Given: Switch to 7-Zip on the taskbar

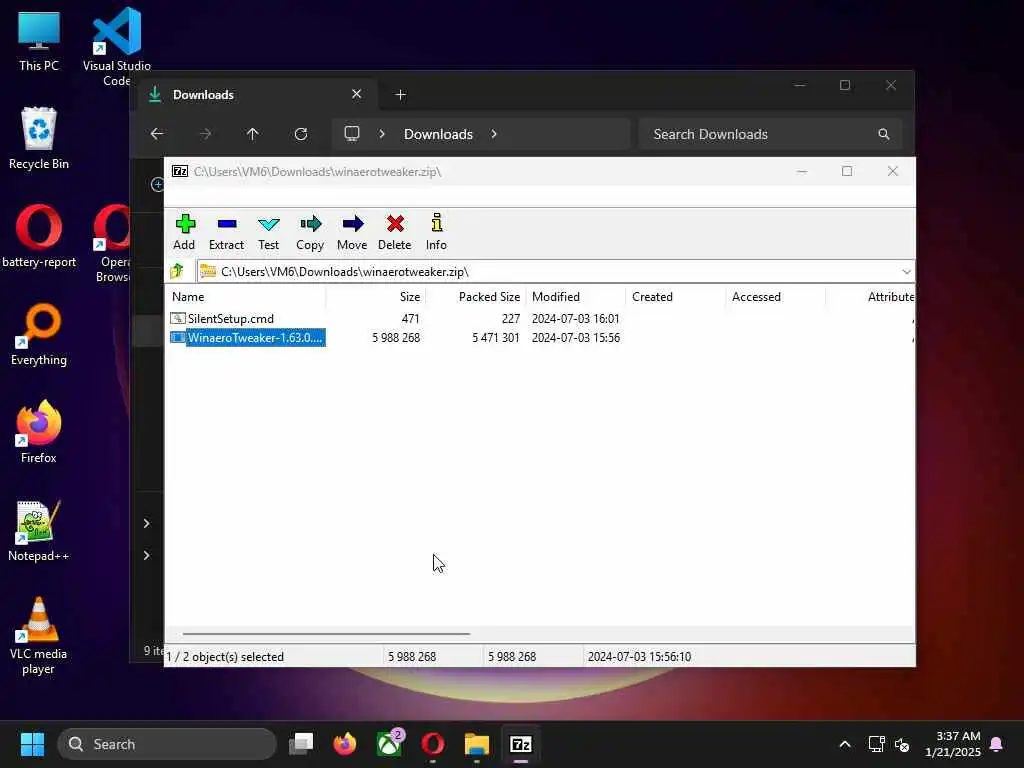Looking at the screenshot, I should pyautogui.click(x=520, y=744).
